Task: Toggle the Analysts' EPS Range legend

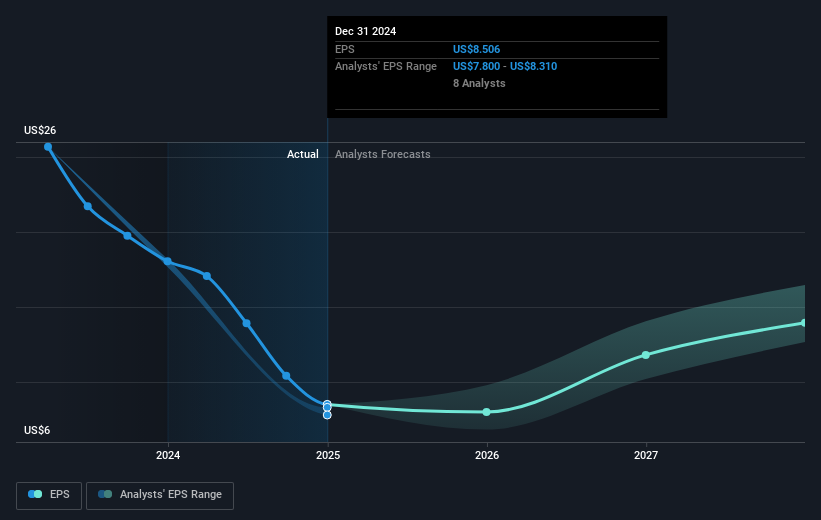Action: click(160, 495)
